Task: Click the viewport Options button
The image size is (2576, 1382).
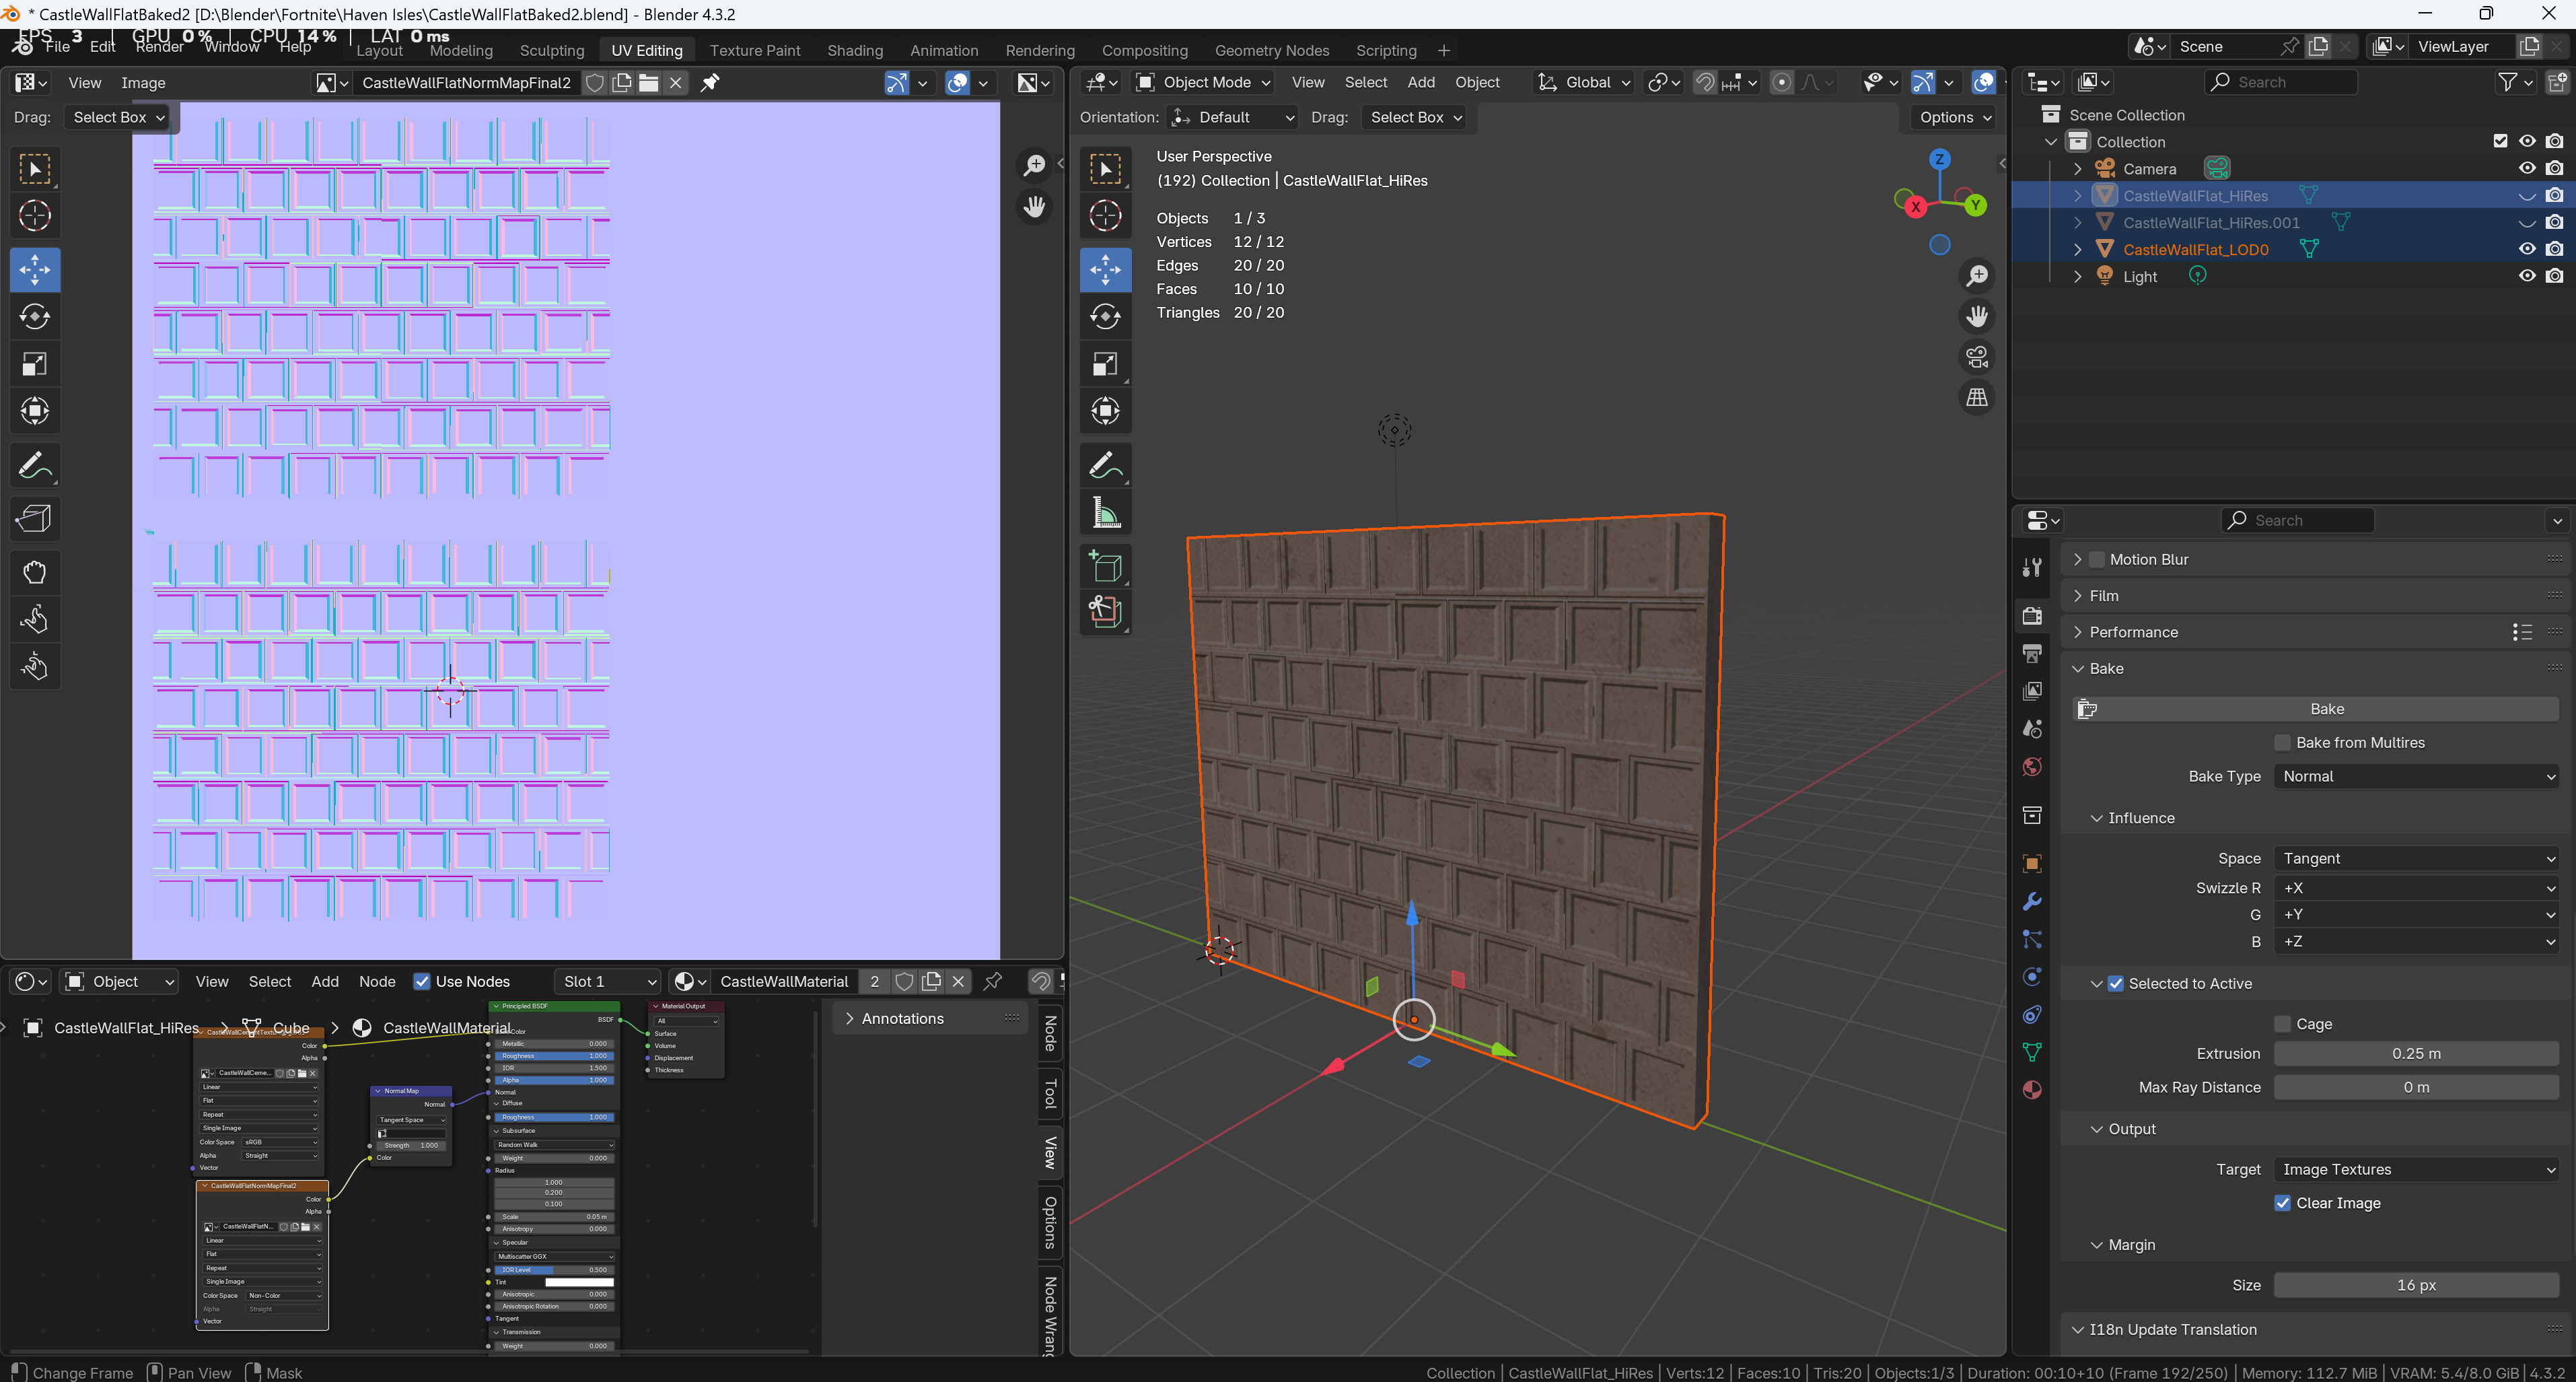Action: 1955,117
